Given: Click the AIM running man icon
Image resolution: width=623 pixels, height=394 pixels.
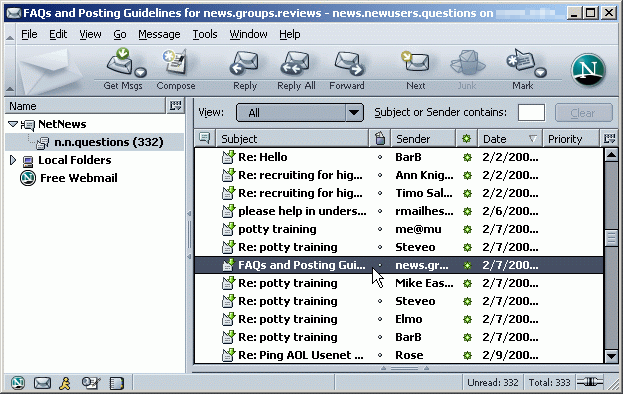Looking at the screenshot, I should (x=65, y=383).
